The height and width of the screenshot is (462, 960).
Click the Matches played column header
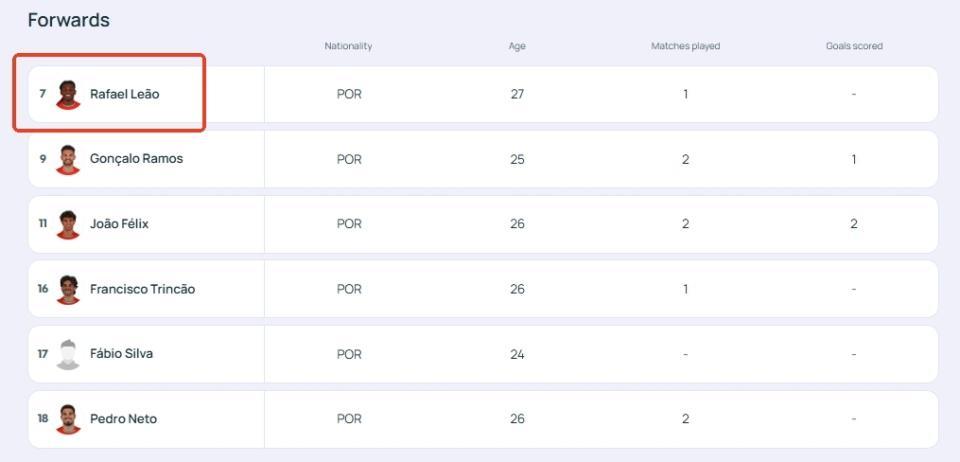click(685, 46)
